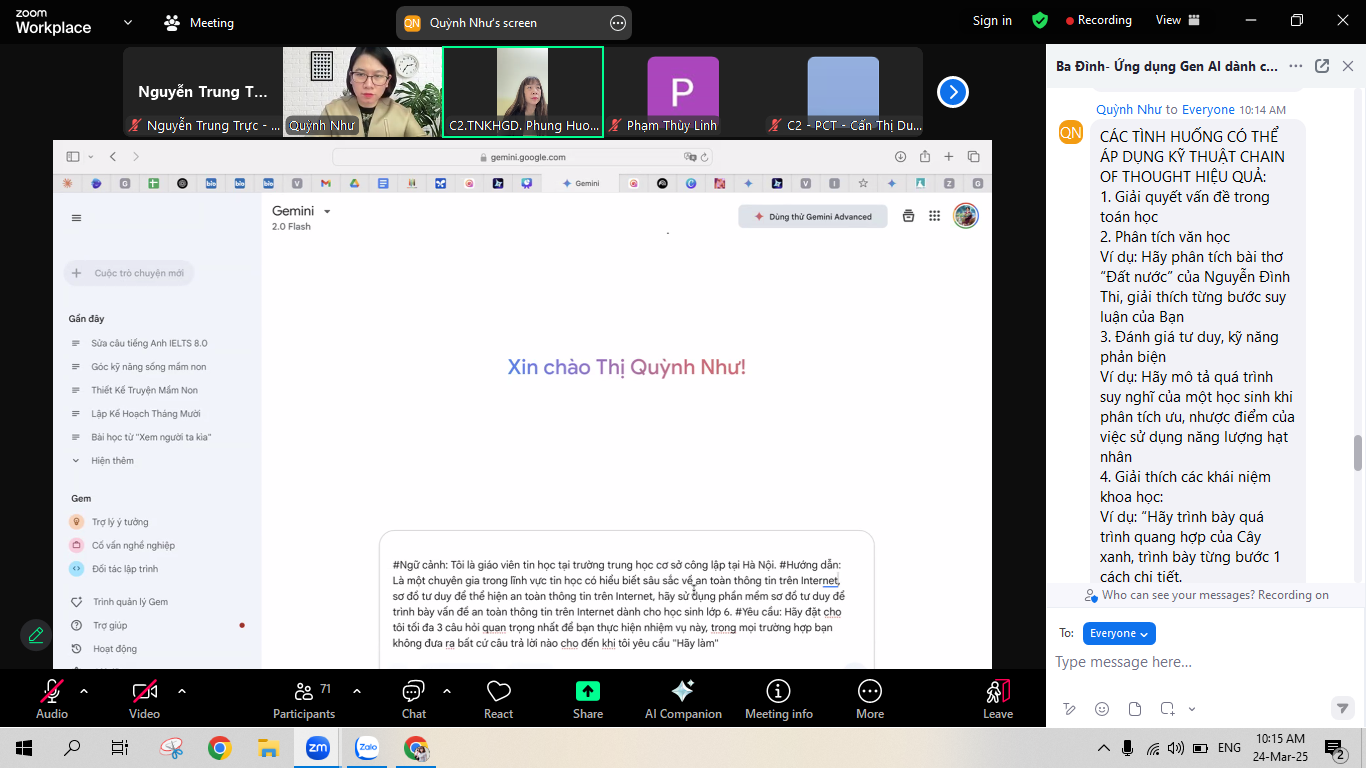Pop out the chat panel
This screenshot has width=1366, height=768.
click(1322, 66)
